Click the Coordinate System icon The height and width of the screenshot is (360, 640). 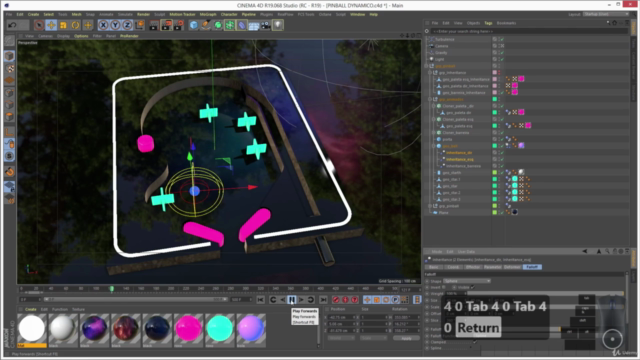click(140, 25)
